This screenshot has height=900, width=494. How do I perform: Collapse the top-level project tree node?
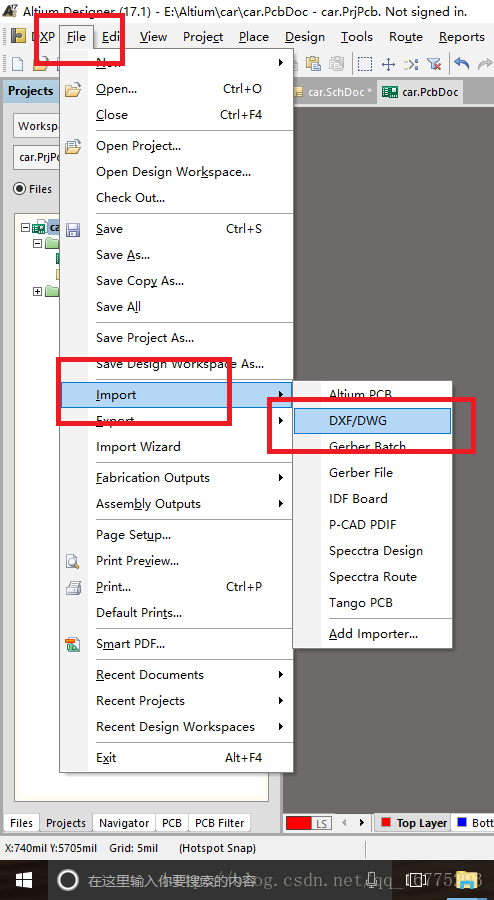pos(25,227)
